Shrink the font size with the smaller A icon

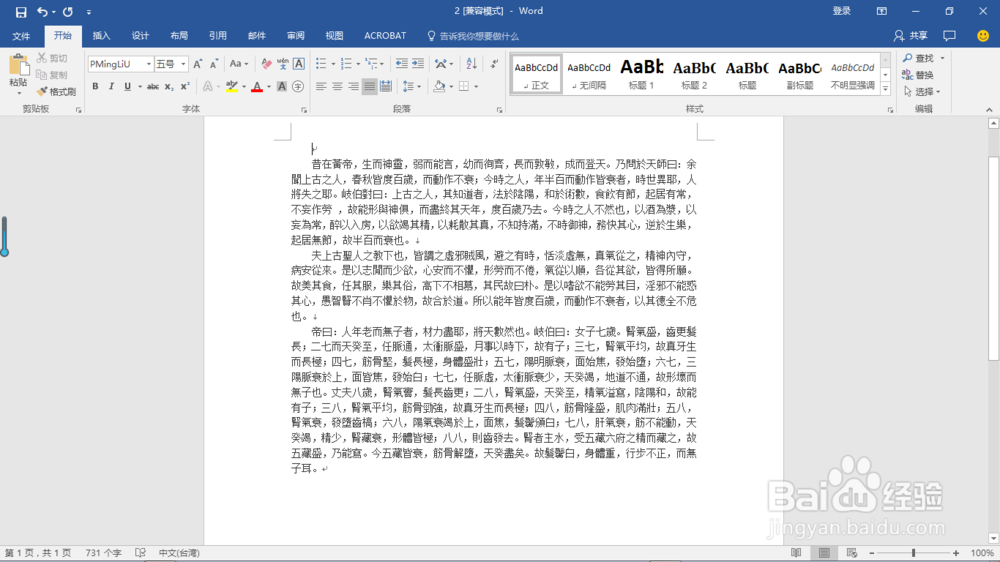(x=214, y=64)
